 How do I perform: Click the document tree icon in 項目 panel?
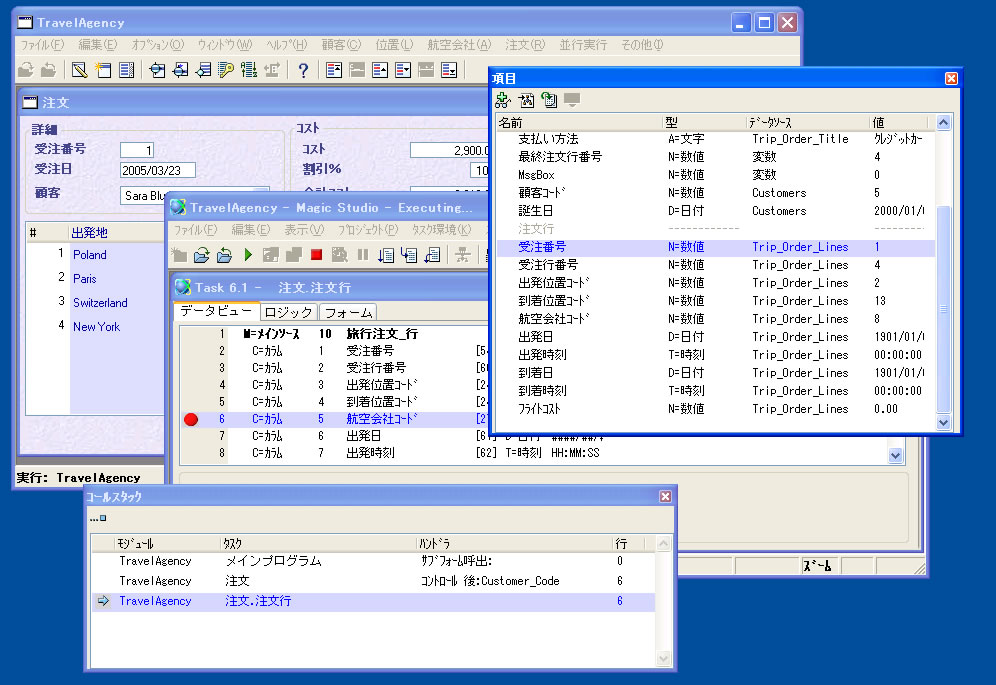tap(526, 100)
